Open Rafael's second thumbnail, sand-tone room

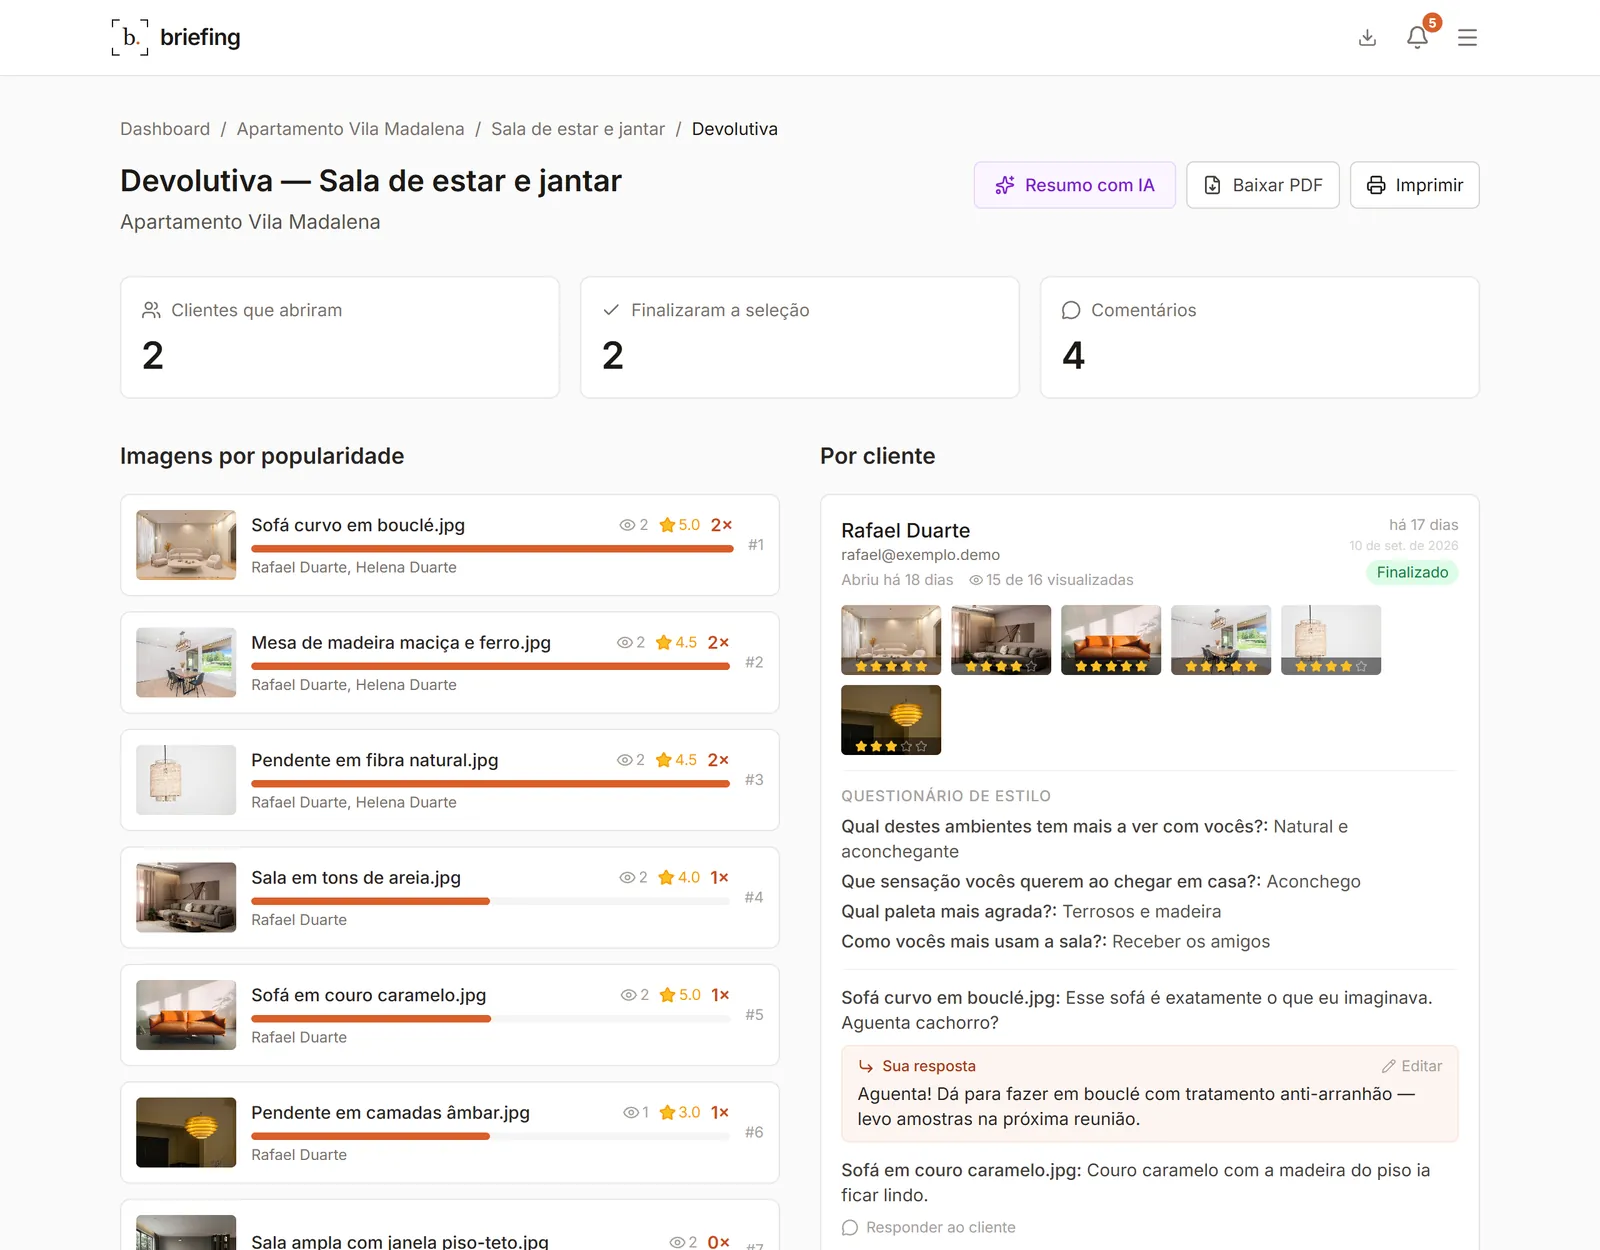1001,640
